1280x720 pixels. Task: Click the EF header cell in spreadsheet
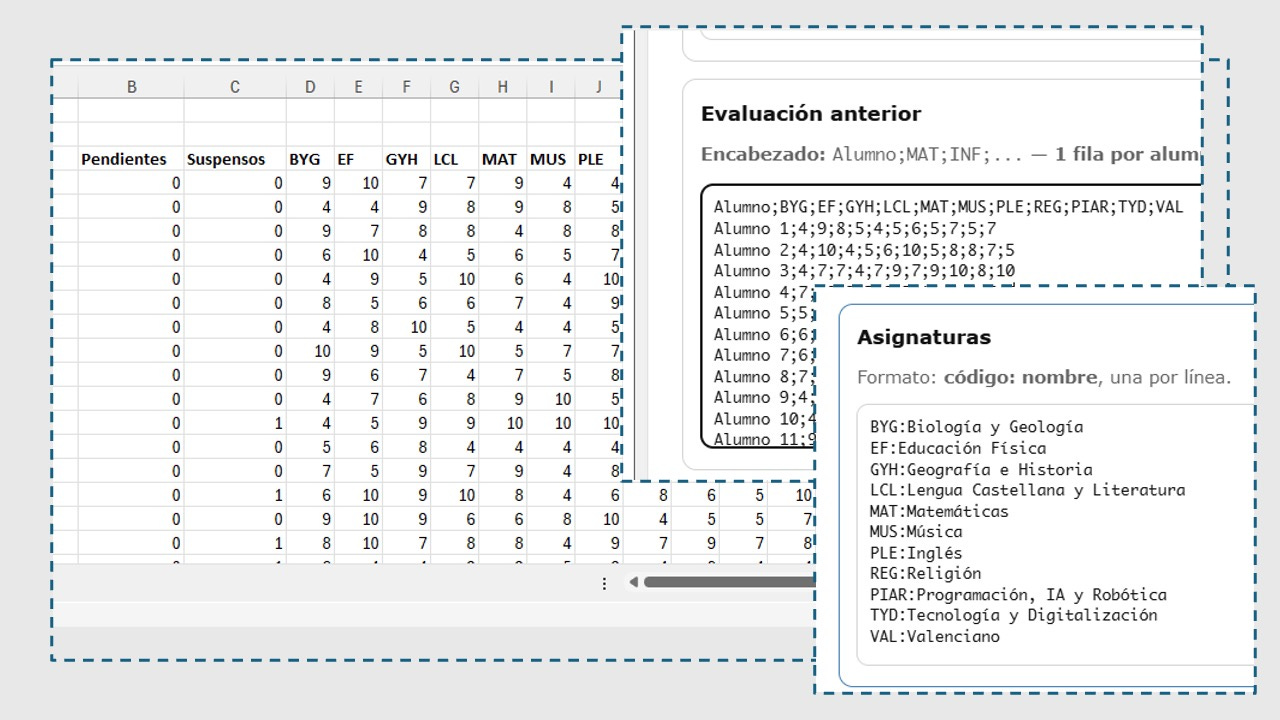(x=358, y=159)
